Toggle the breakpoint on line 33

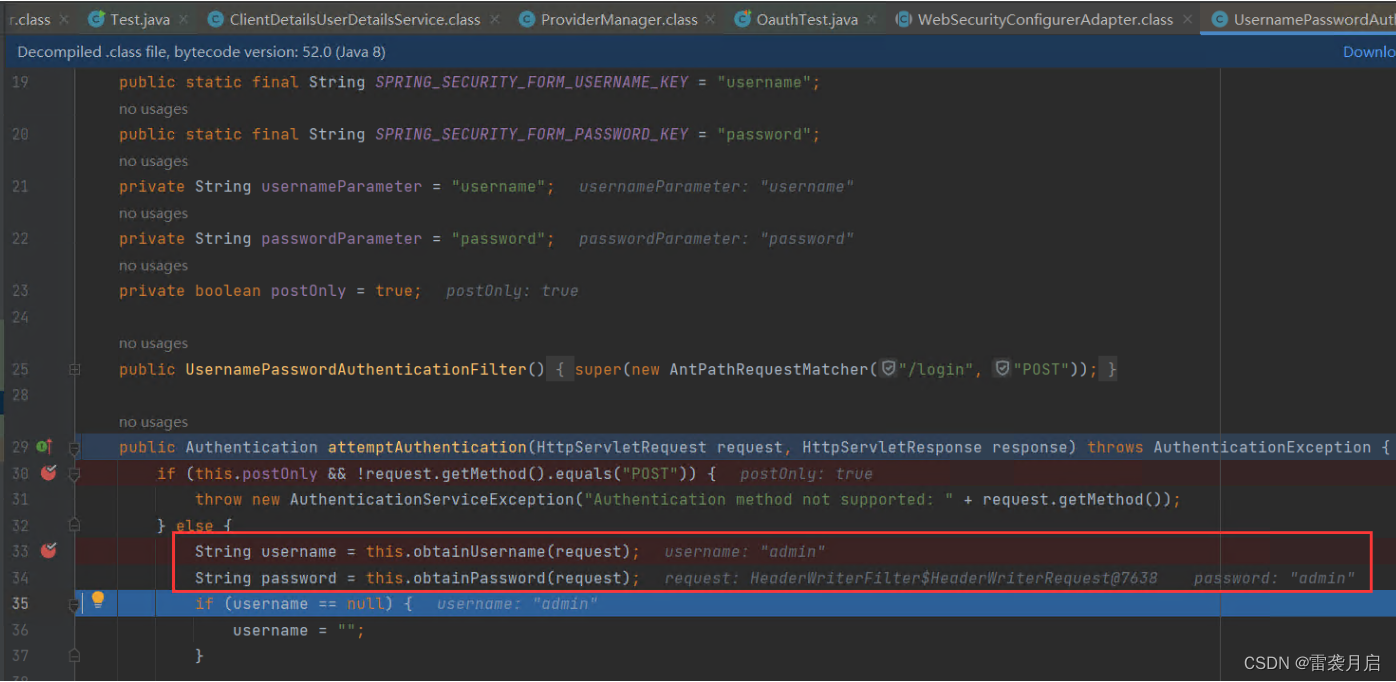tap(47, 551)
